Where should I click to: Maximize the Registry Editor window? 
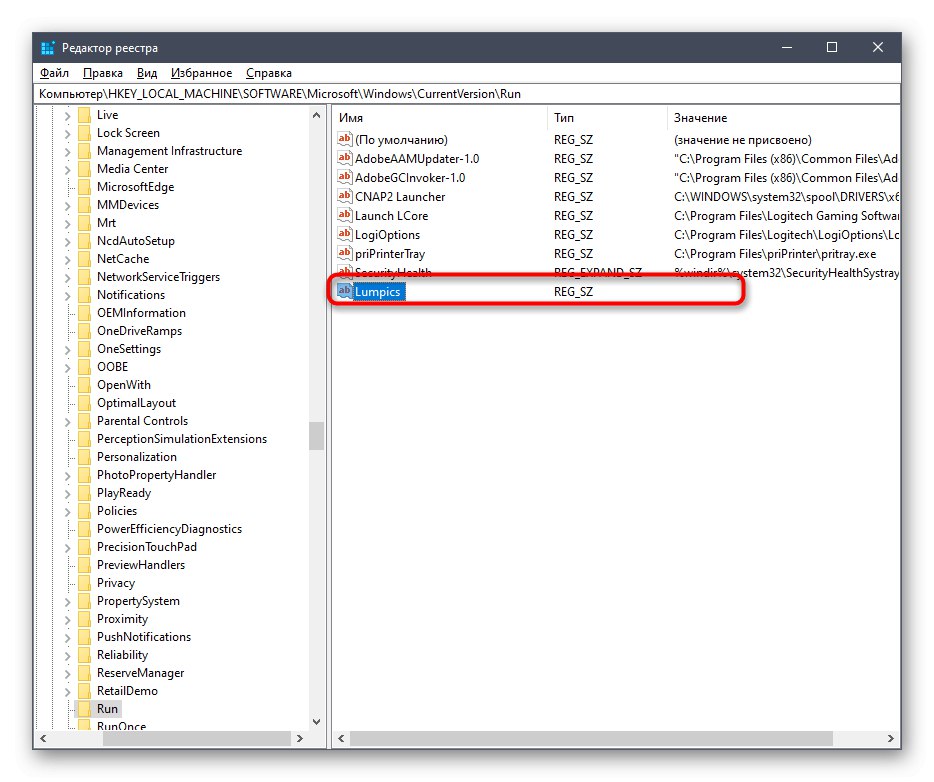tap(832, 47)
